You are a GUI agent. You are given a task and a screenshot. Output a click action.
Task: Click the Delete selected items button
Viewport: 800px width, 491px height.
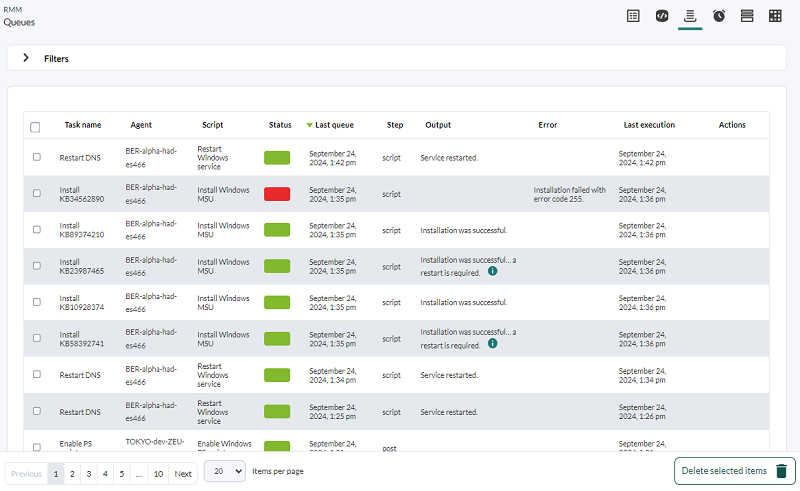(735, 471)
